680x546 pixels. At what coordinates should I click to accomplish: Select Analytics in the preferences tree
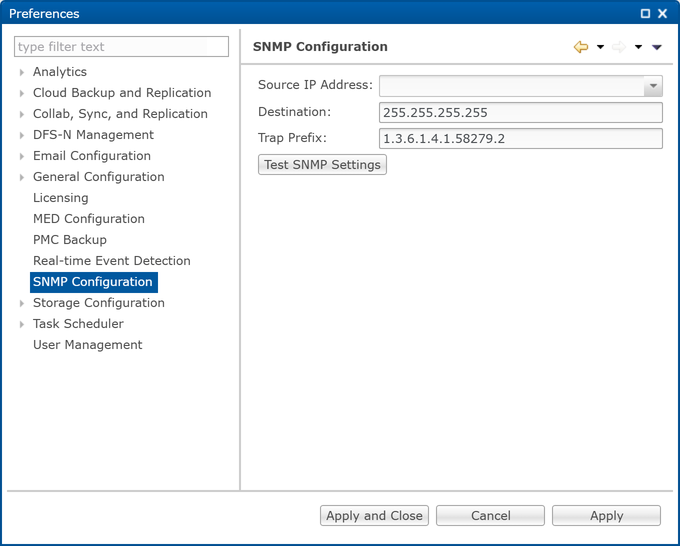coord(60,72)
